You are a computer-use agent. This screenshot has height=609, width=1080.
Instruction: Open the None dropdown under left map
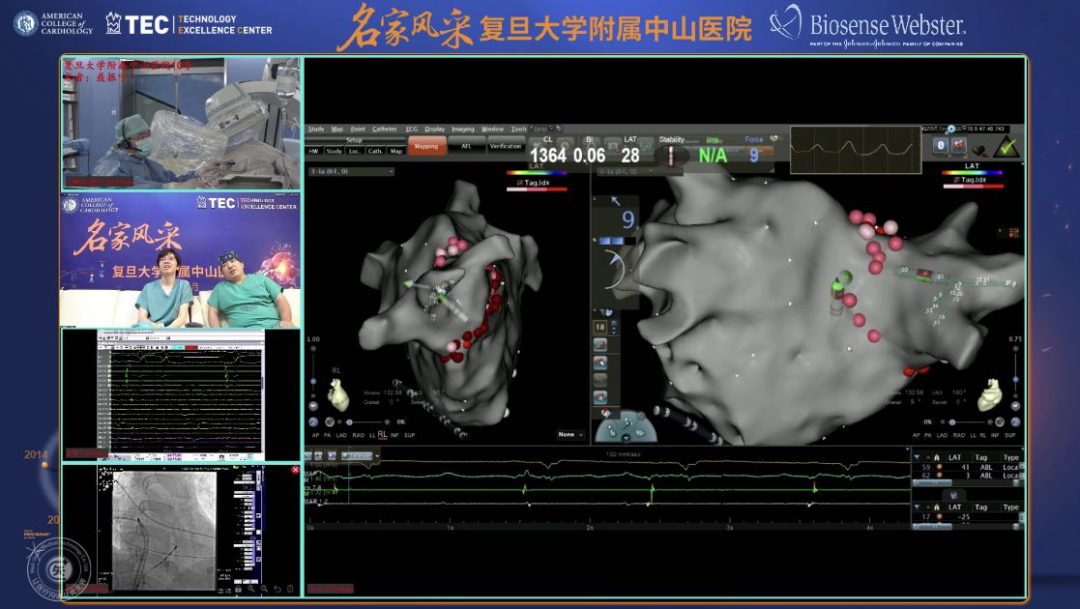pos(571,435)
